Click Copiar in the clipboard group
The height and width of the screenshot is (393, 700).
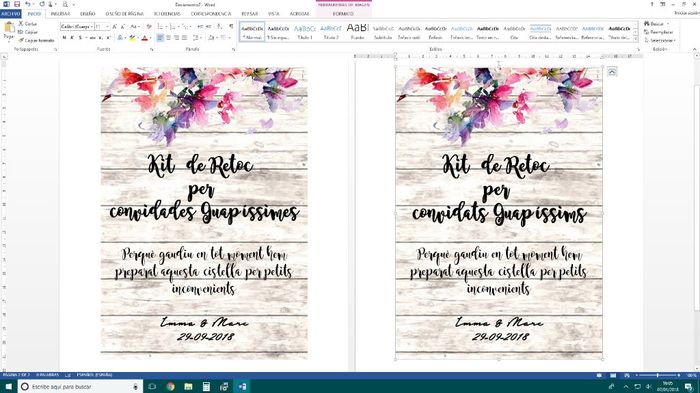(x=28, y=32)
